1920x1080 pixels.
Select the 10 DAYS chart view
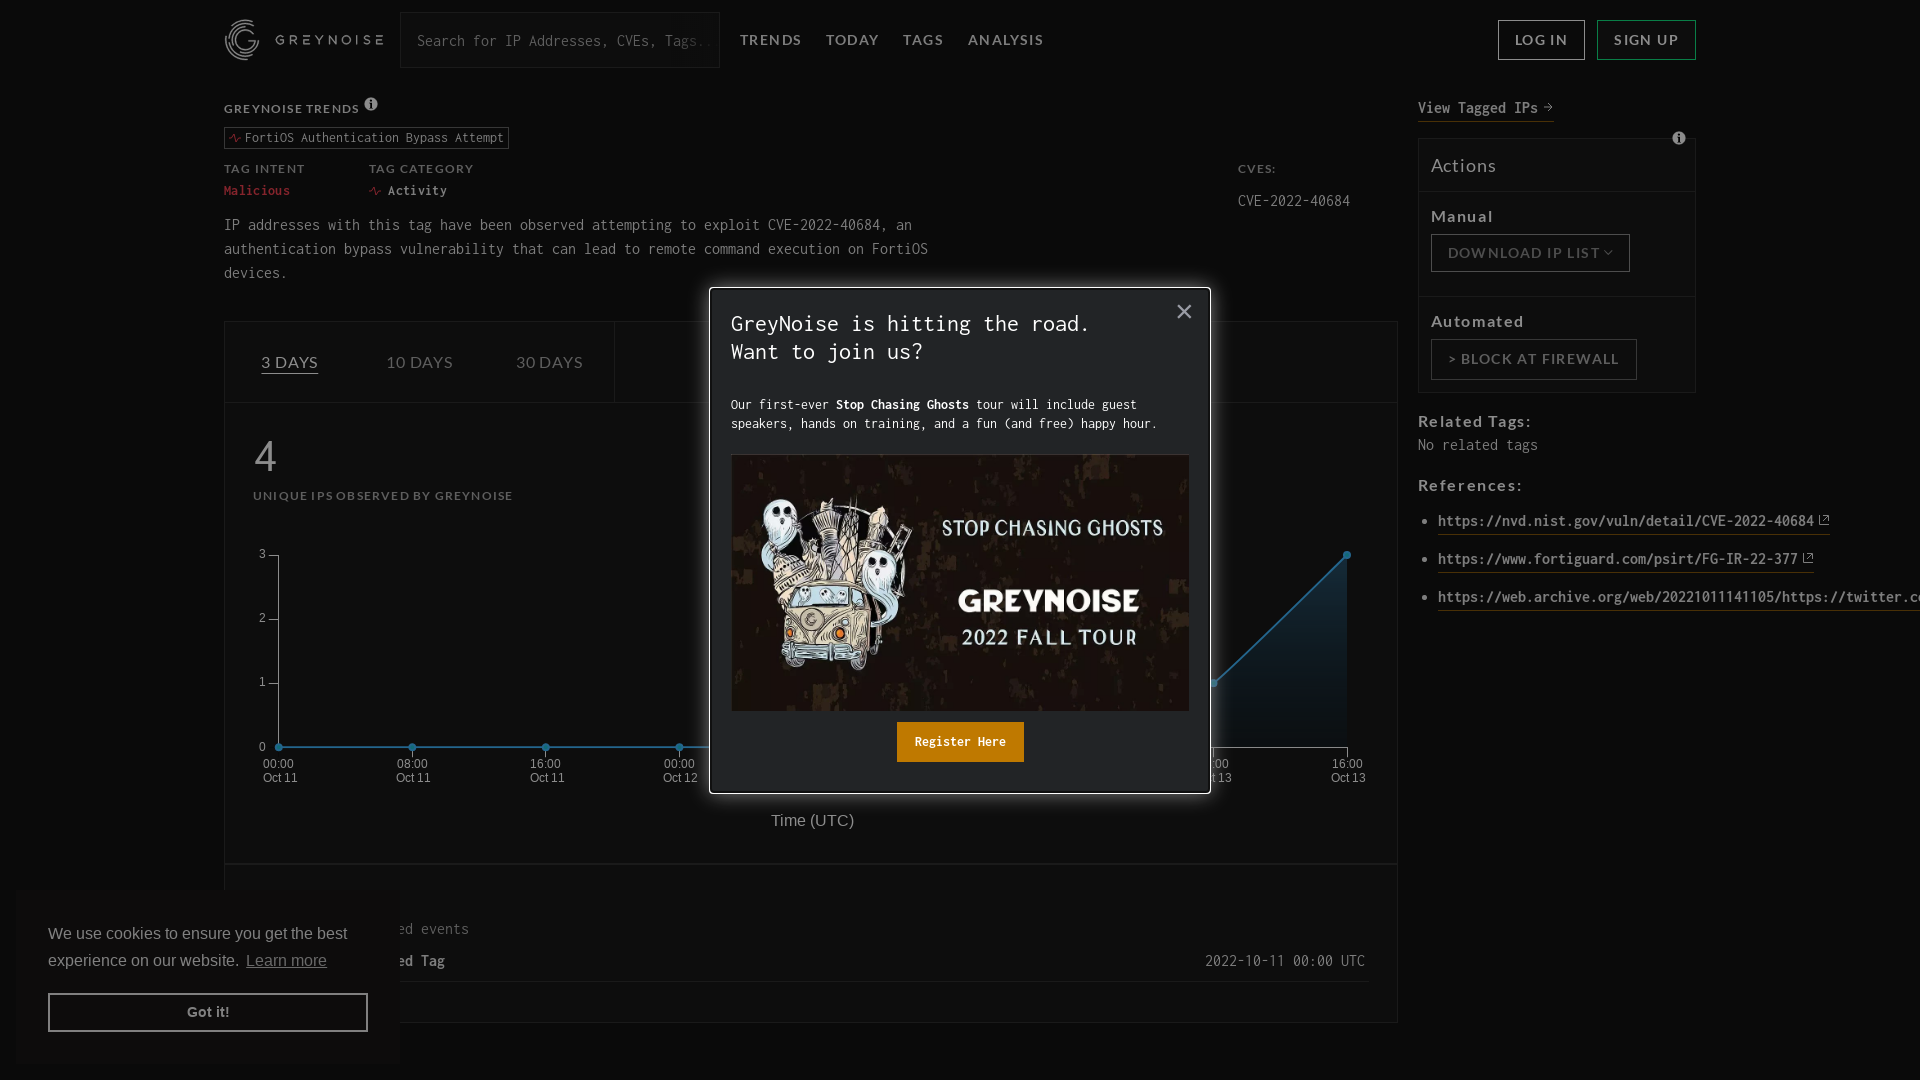point(418,362)
